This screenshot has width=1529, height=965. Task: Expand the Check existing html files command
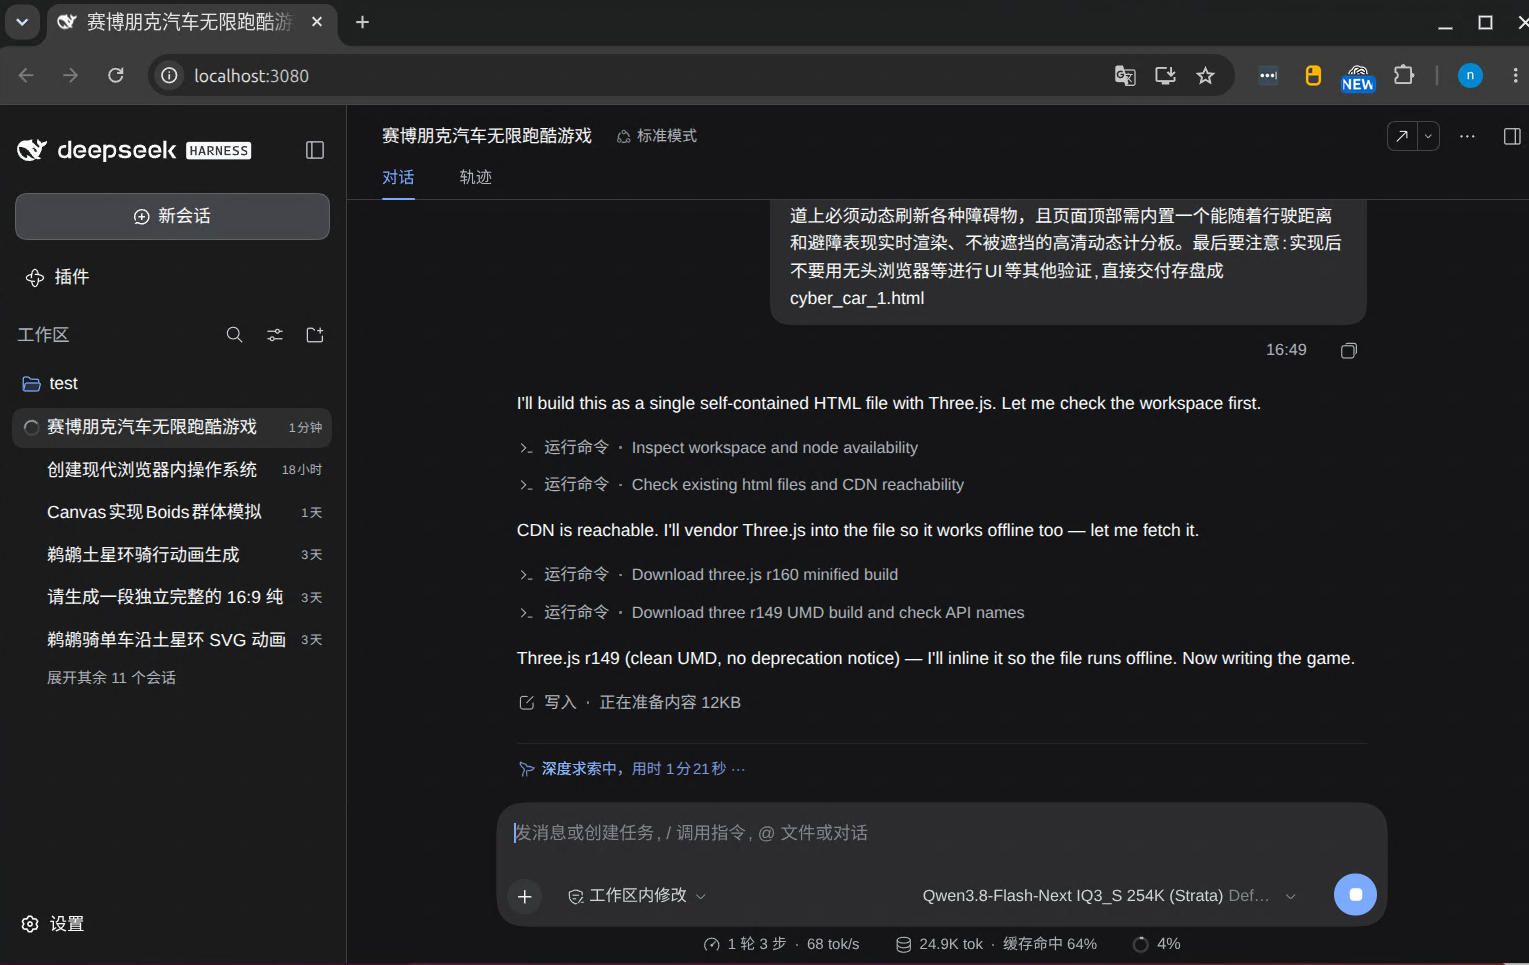tap(741, 485)
